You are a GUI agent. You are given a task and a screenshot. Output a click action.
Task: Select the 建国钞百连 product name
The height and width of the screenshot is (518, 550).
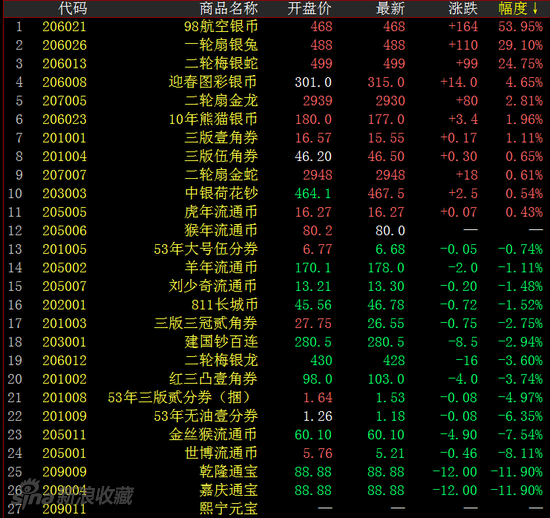[221, 342]
